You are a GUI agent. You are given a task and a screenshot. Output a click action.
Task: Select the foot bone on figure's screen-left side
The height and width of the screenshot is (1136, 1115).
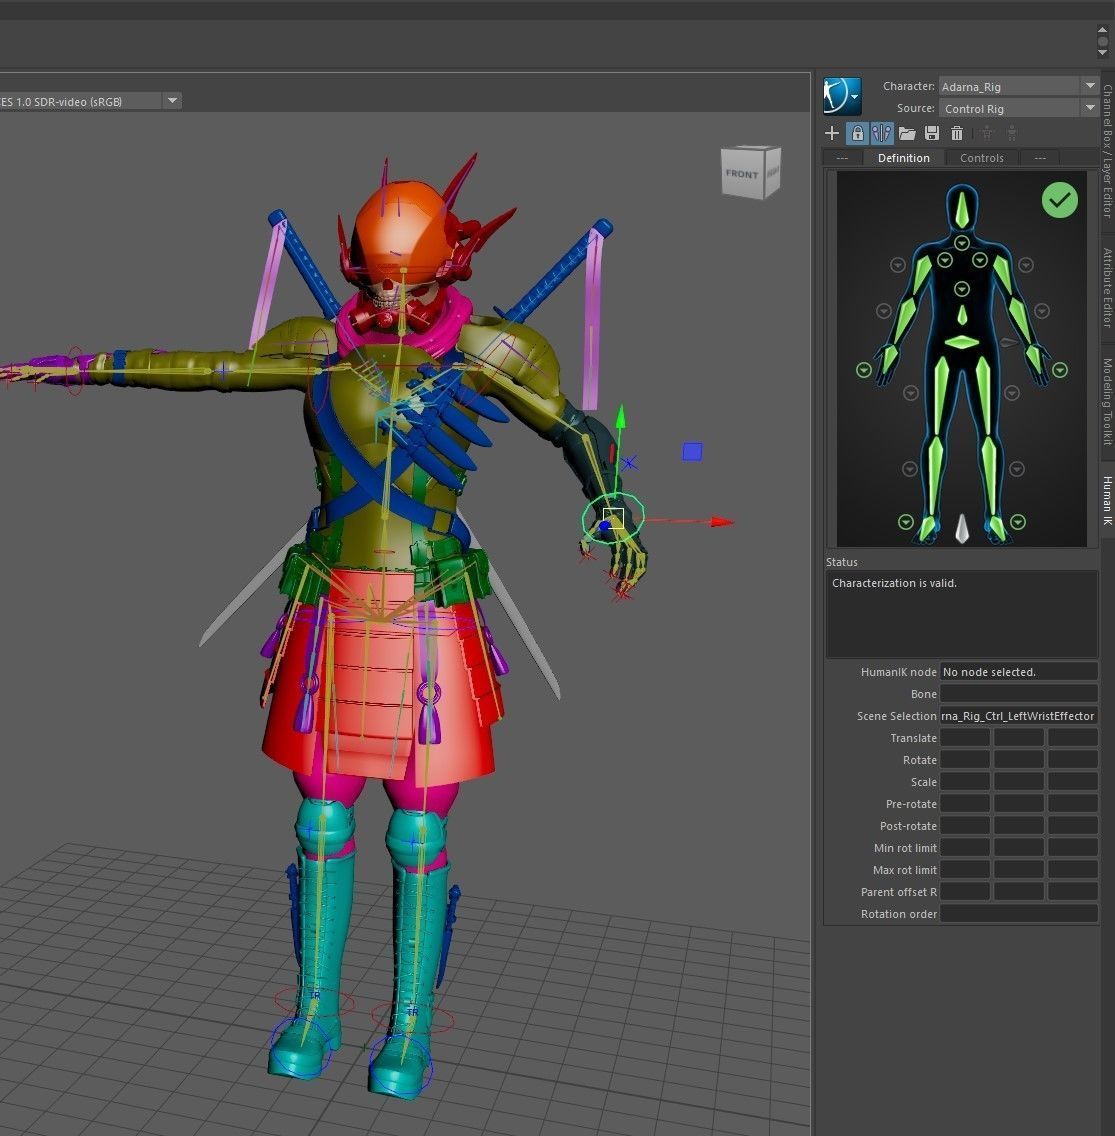(928, 529)
